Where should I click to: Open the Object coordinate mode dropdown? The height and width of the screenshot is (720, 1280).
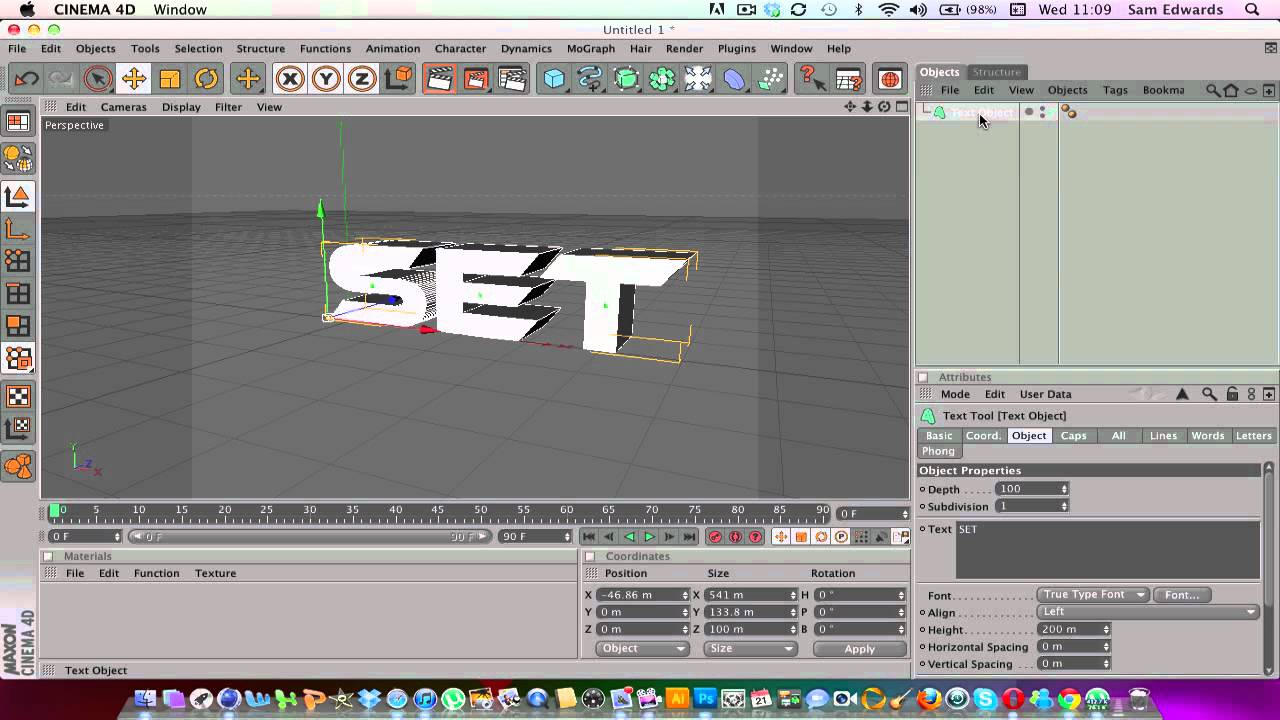click(643, 648)
